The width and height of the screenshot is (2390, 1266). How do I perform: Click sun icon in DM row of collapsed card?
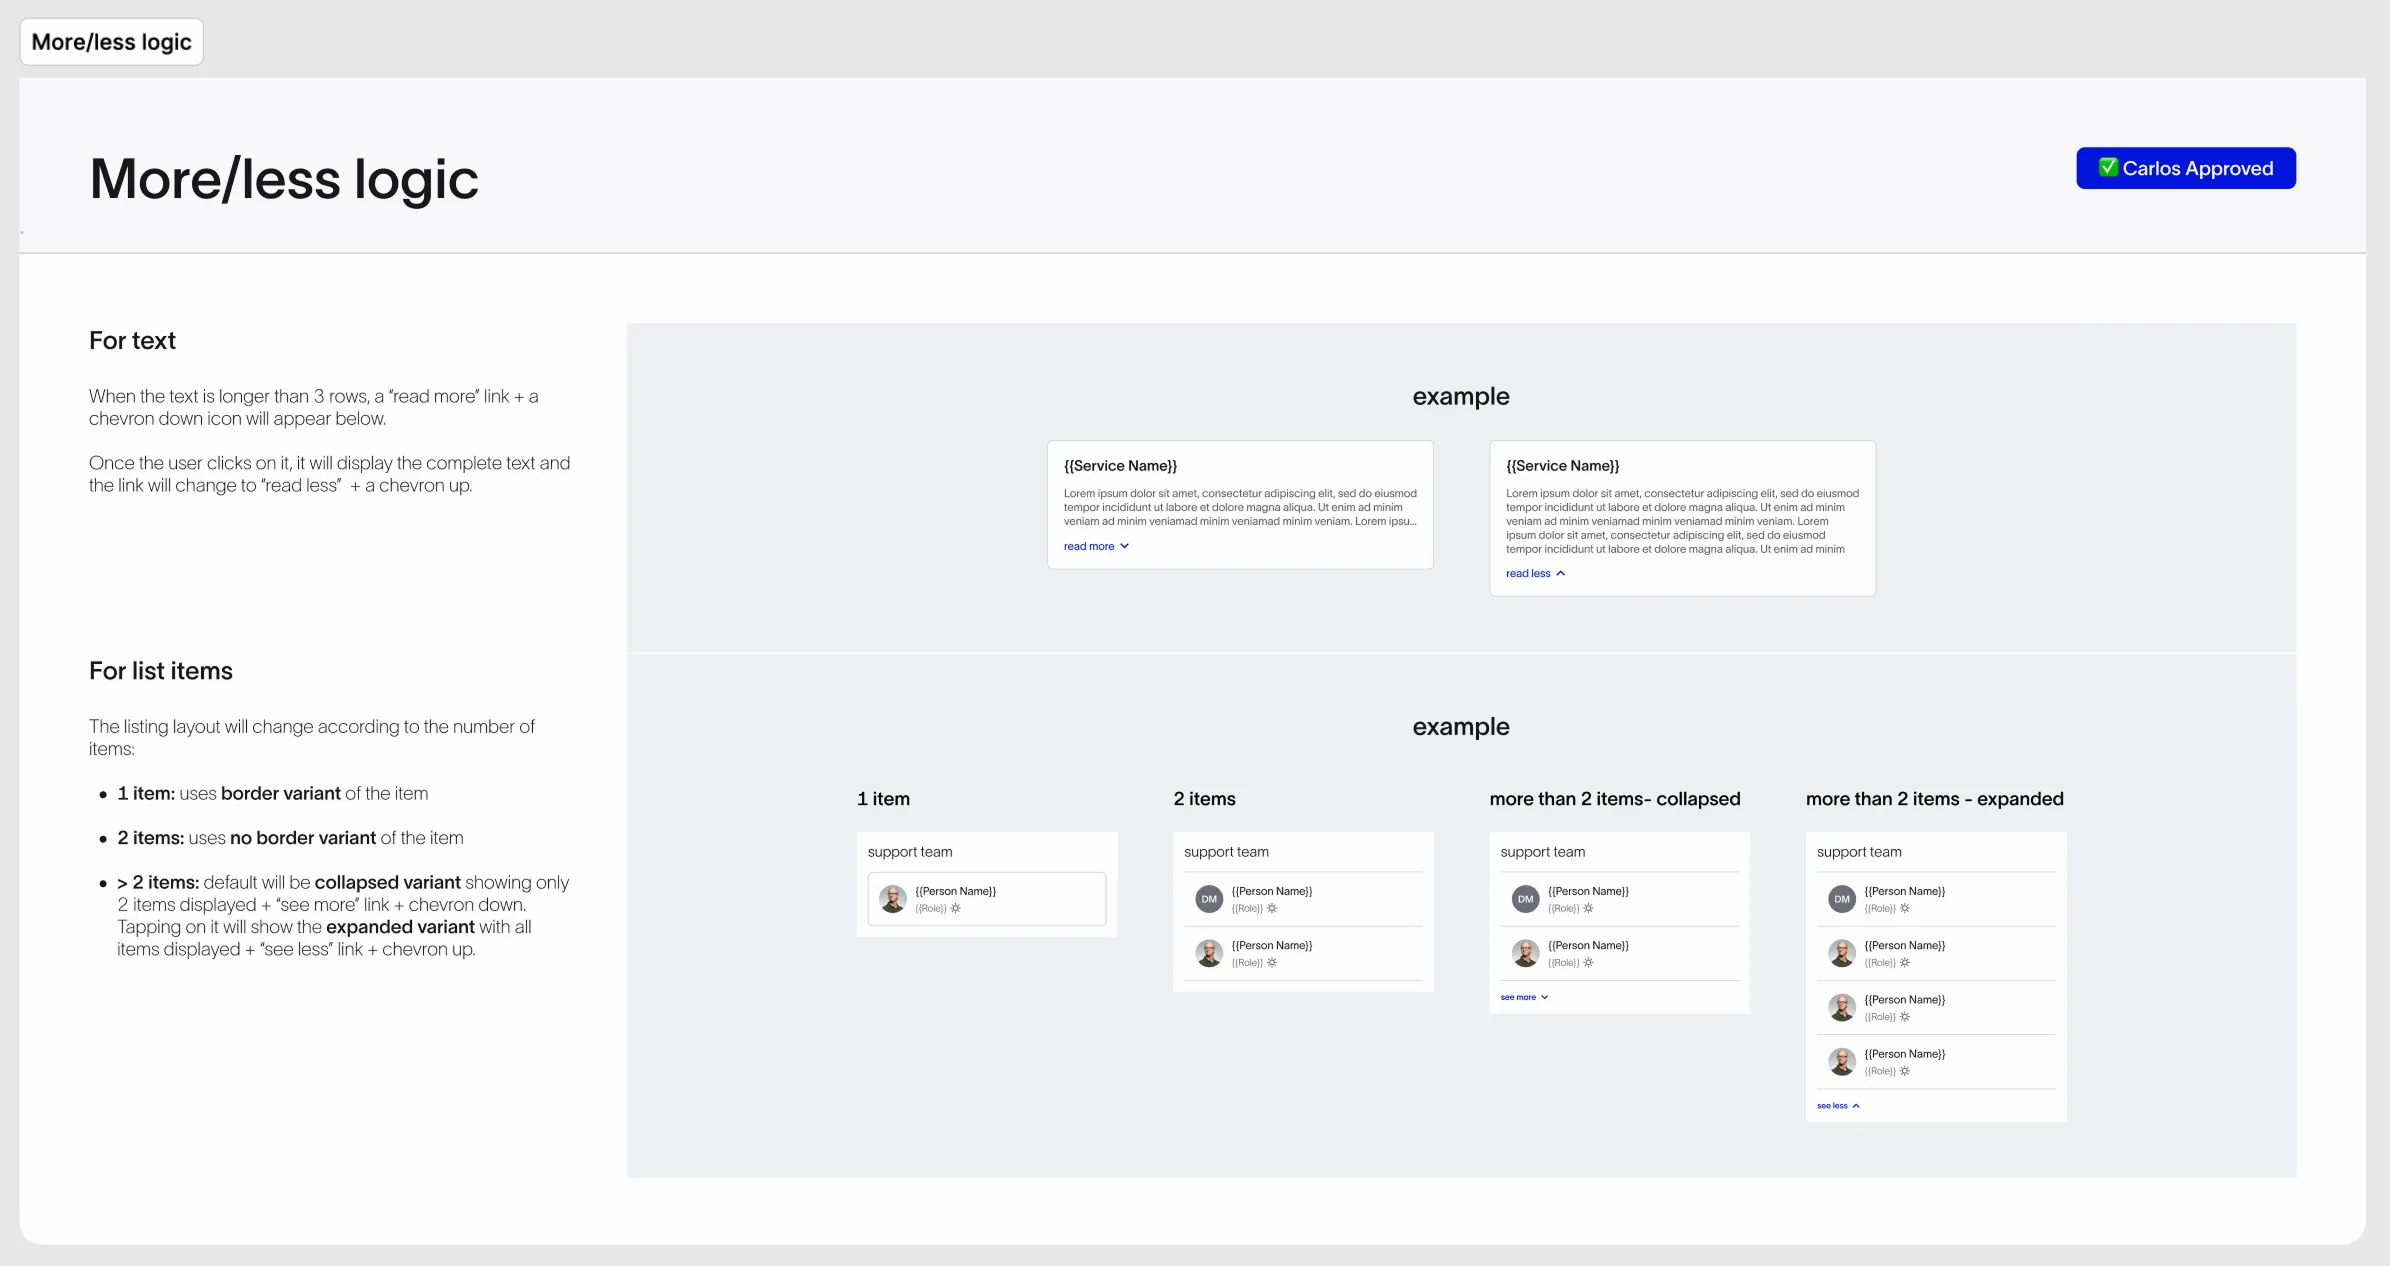pyautogui.click(x=1588, y=908)
